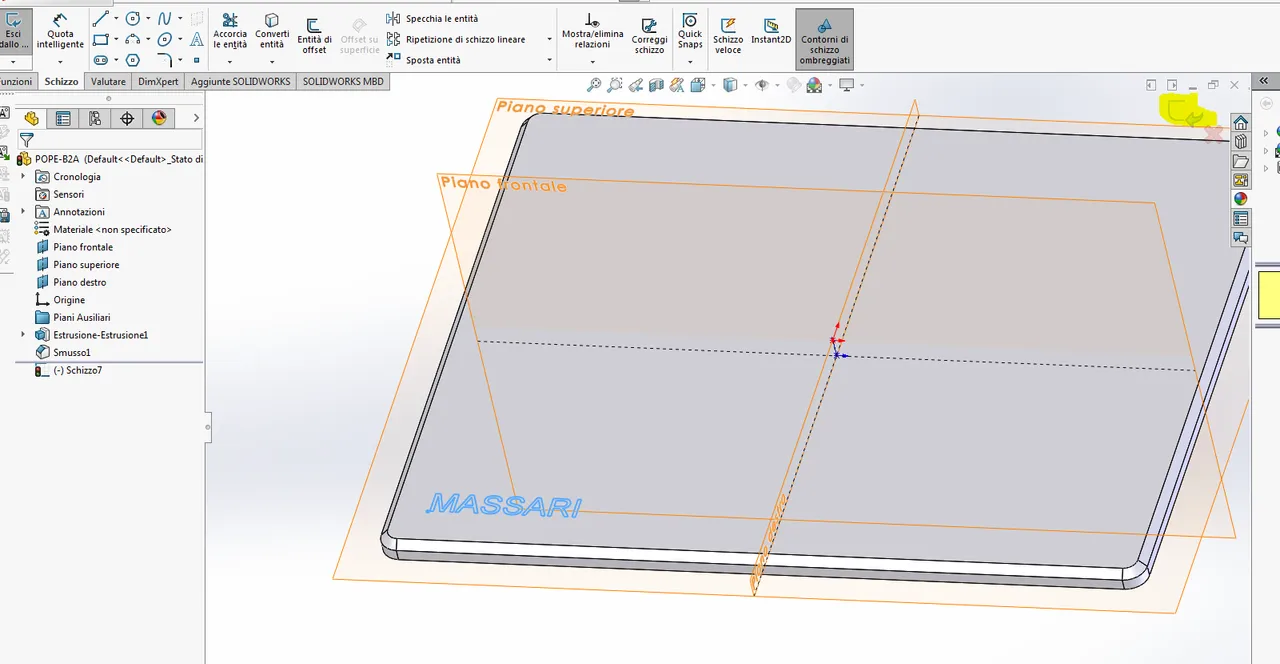The height and width of the screenshot is (664, 1280).
Task: Open the PropertyManager tab
Action: coord(63,118)
